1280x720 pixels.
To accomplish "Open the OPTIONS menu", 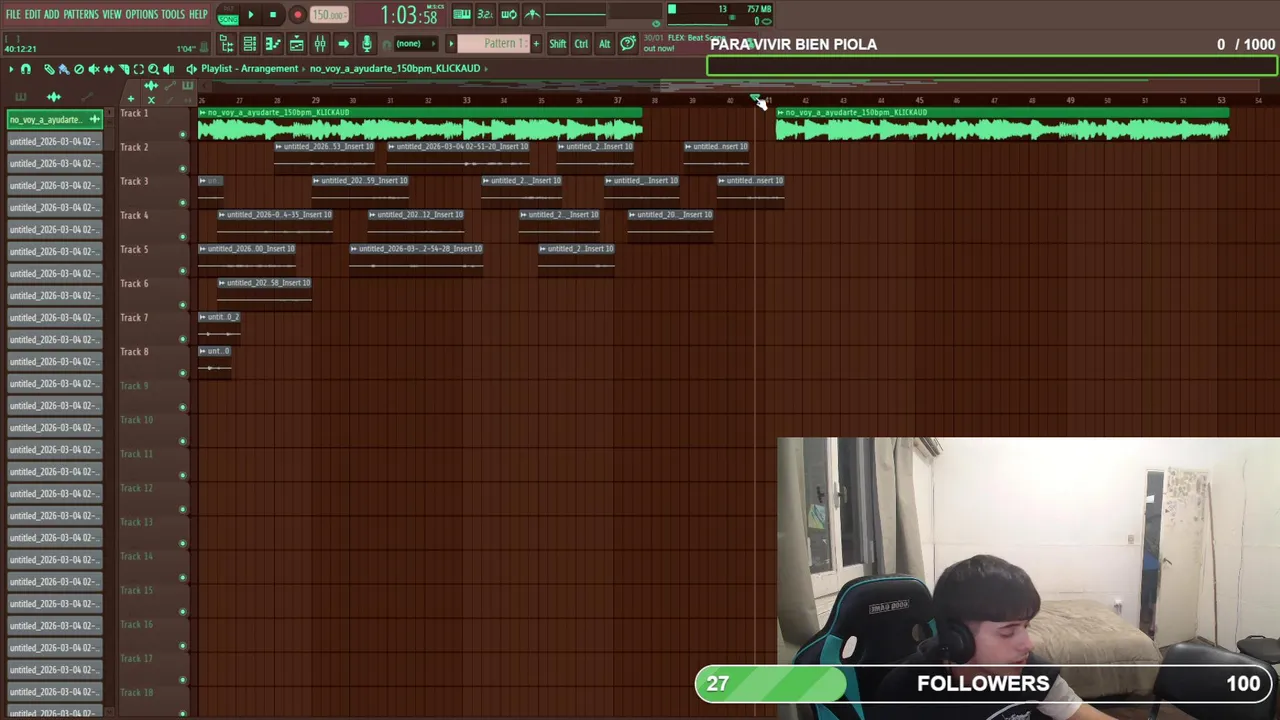I will tap(142, 14).
